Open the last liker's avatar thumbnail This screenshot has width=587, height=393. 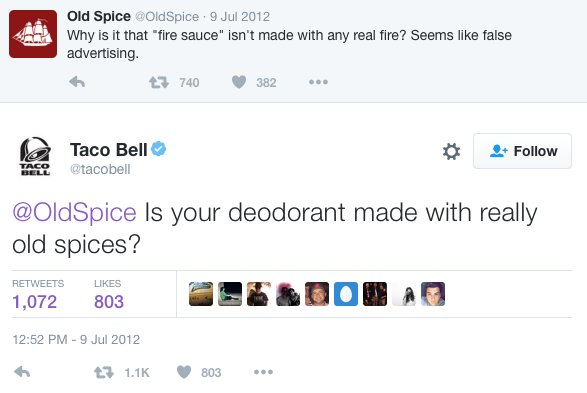tap(433, 294)
